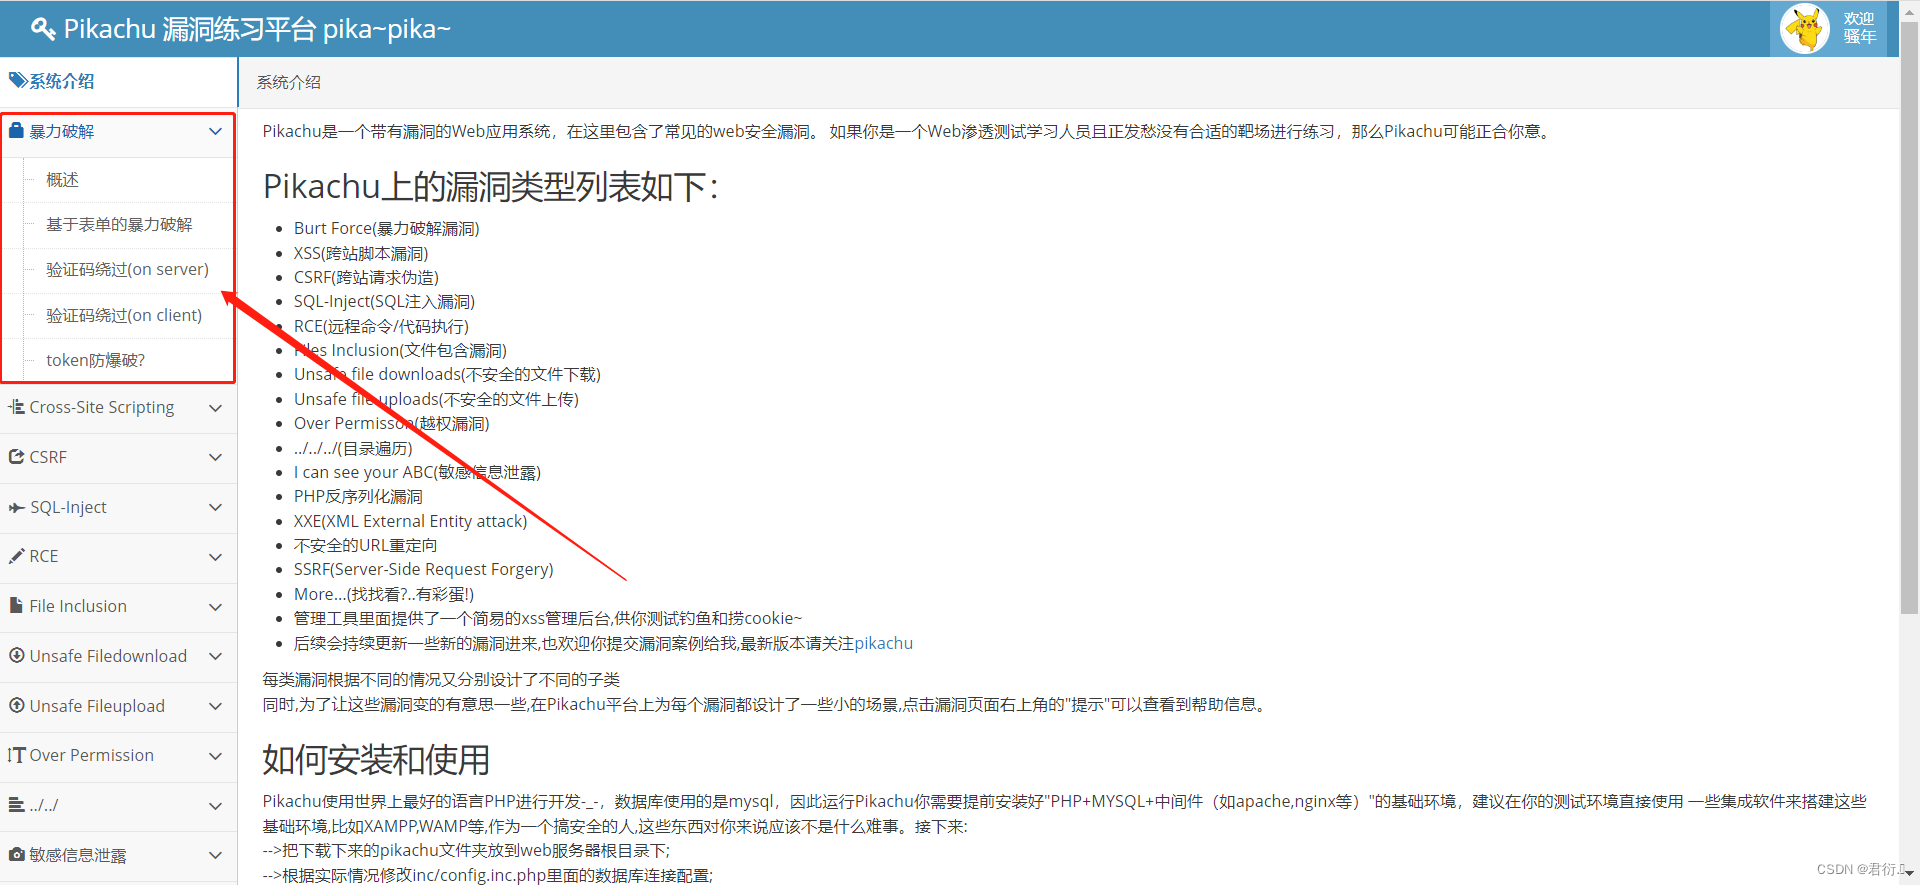Screen dimensions: 1920x885
Task: Select token防爆破? submenu item
Action: point(95,360)
